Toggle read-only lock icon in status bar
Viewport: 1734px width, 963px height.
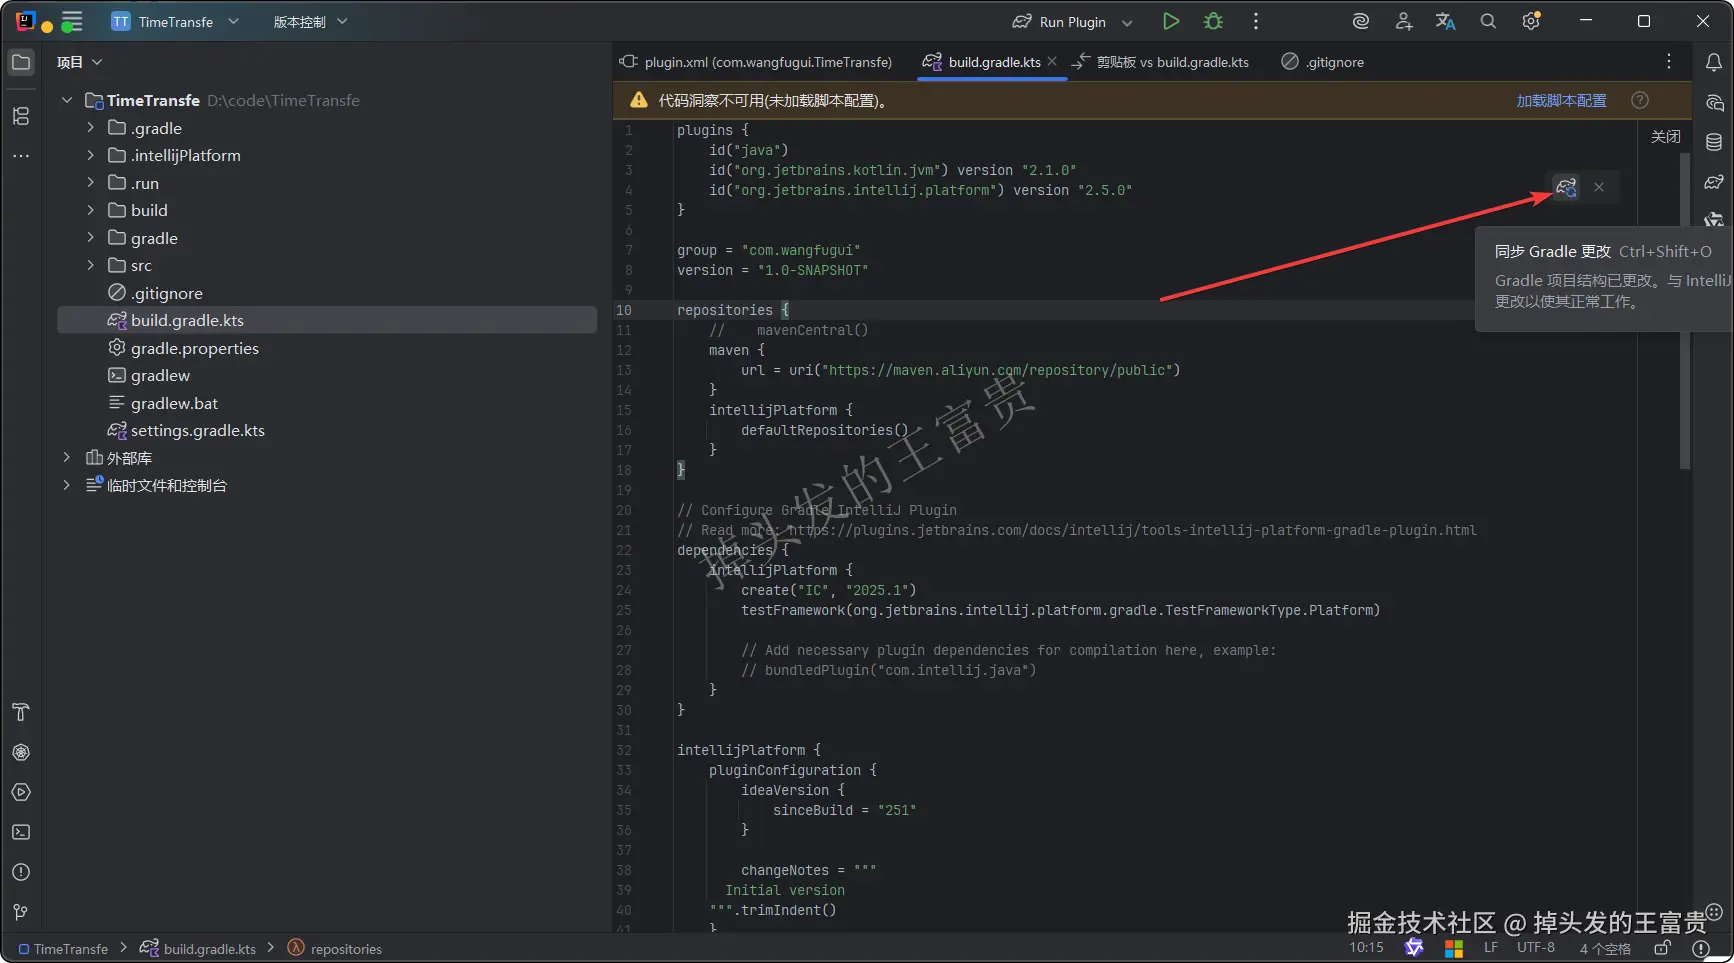pos(1662,948)
